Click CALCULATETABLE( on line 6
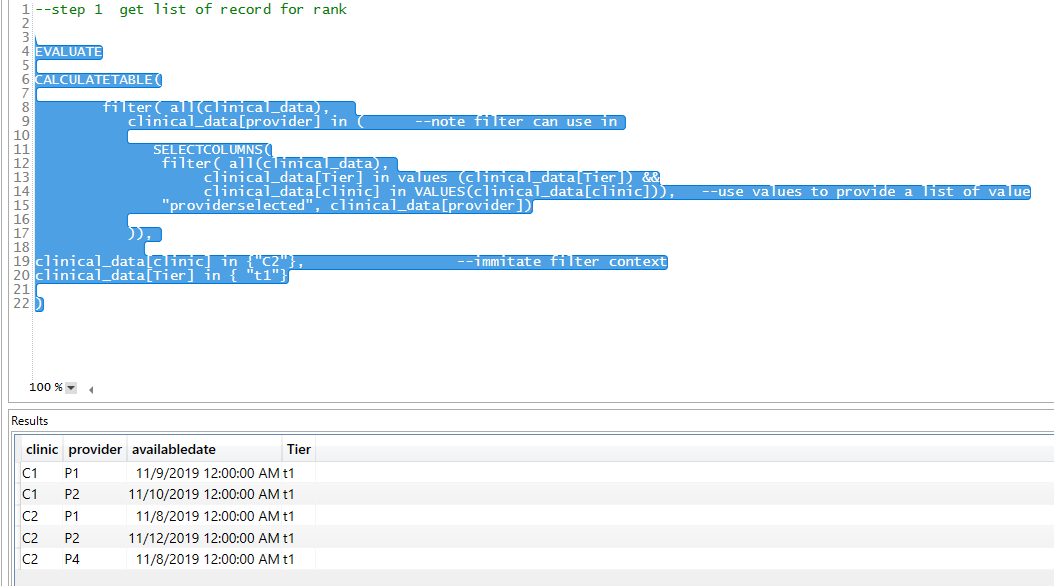The width and height of the screenshot is (1054, 586). coord(98,80)
